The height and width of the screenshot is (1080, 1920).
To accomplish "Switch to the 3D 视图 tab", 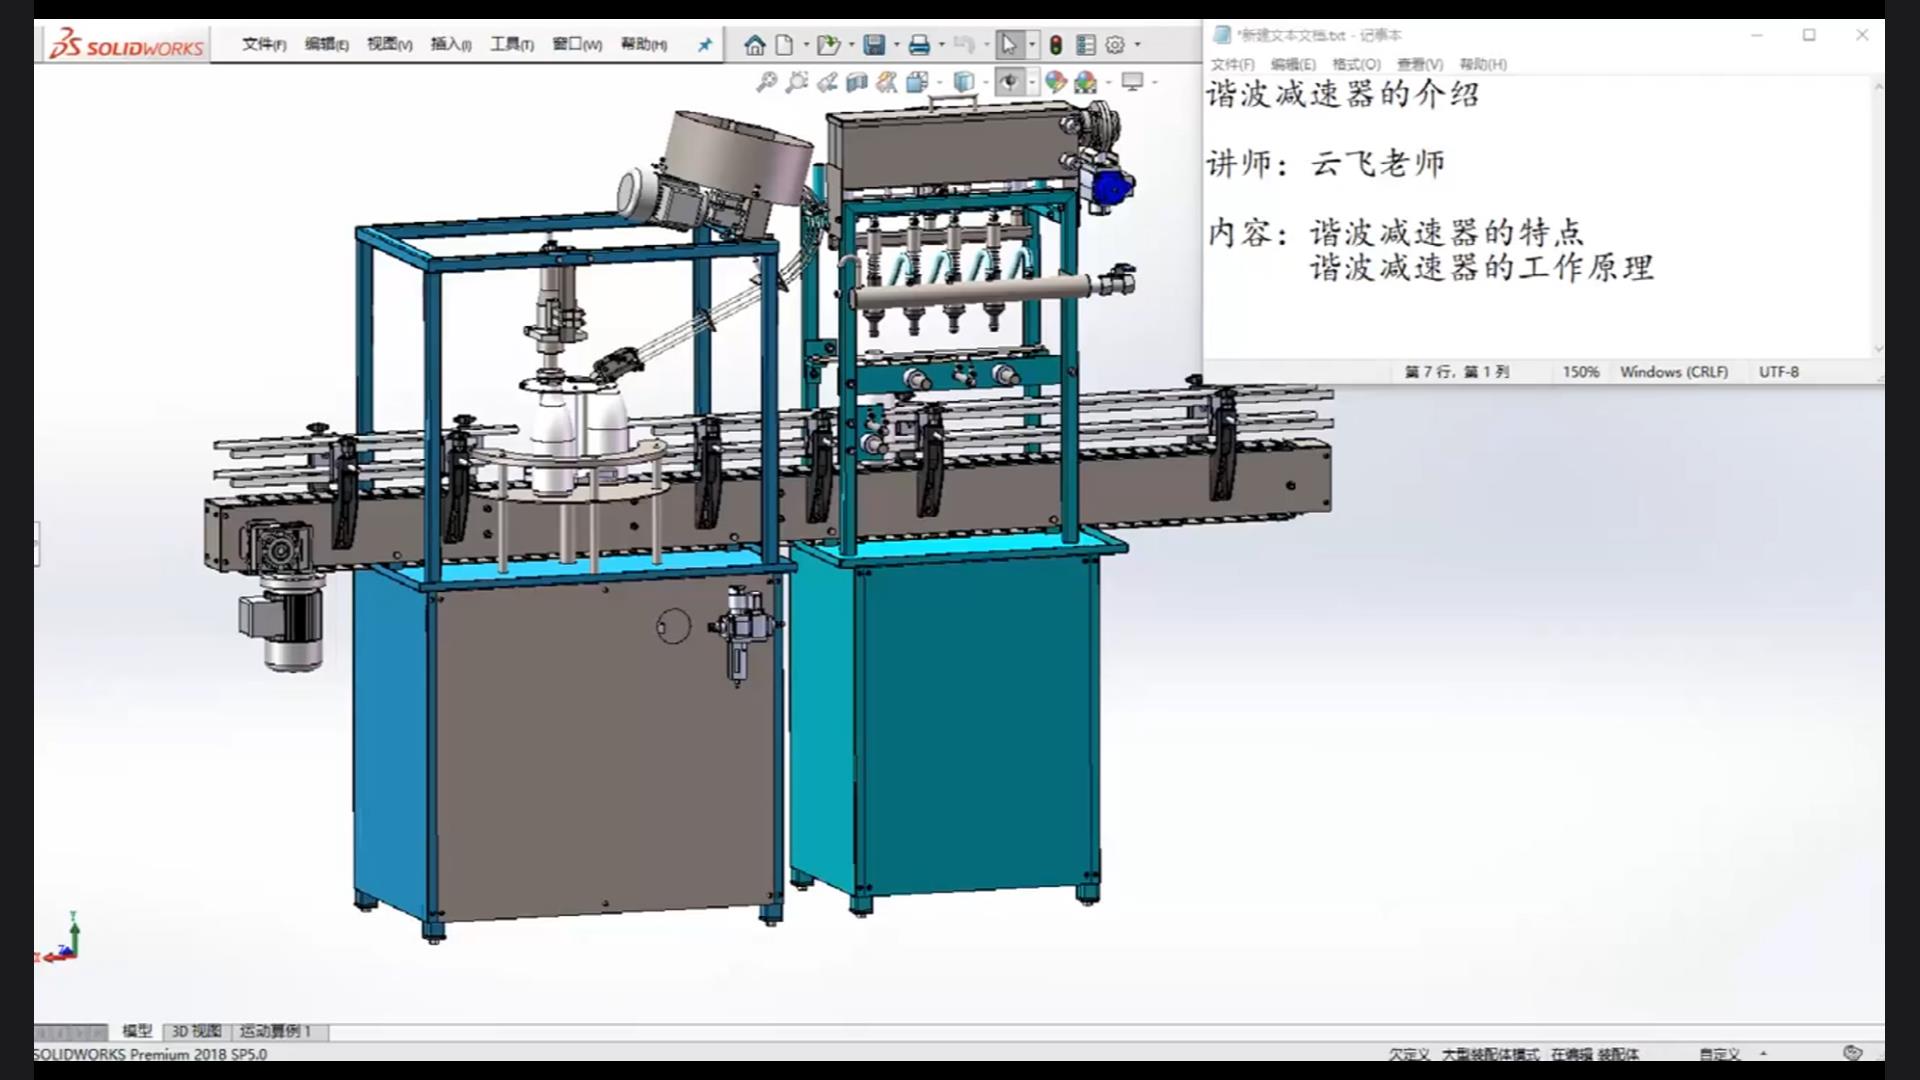I will click(x=196, y=1031).
